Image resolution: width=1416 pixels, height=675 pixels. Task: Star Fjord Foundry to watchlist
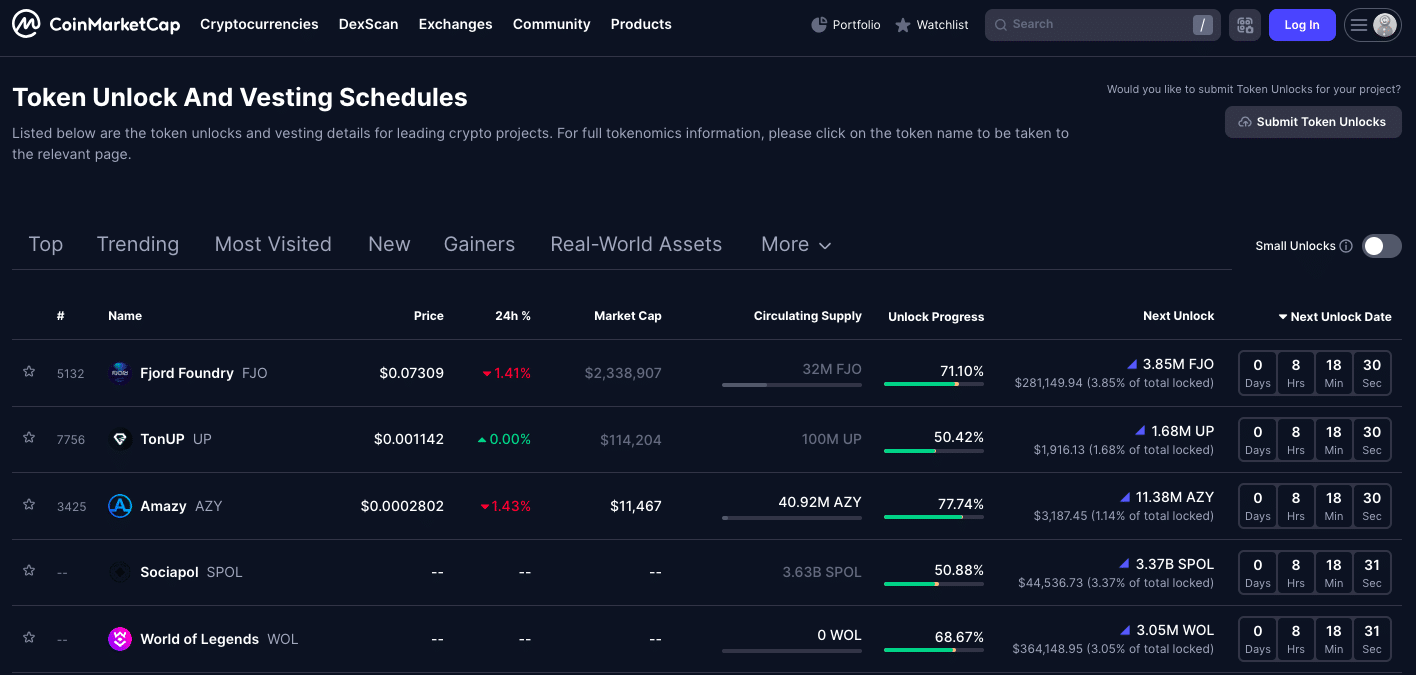[29, 371]
